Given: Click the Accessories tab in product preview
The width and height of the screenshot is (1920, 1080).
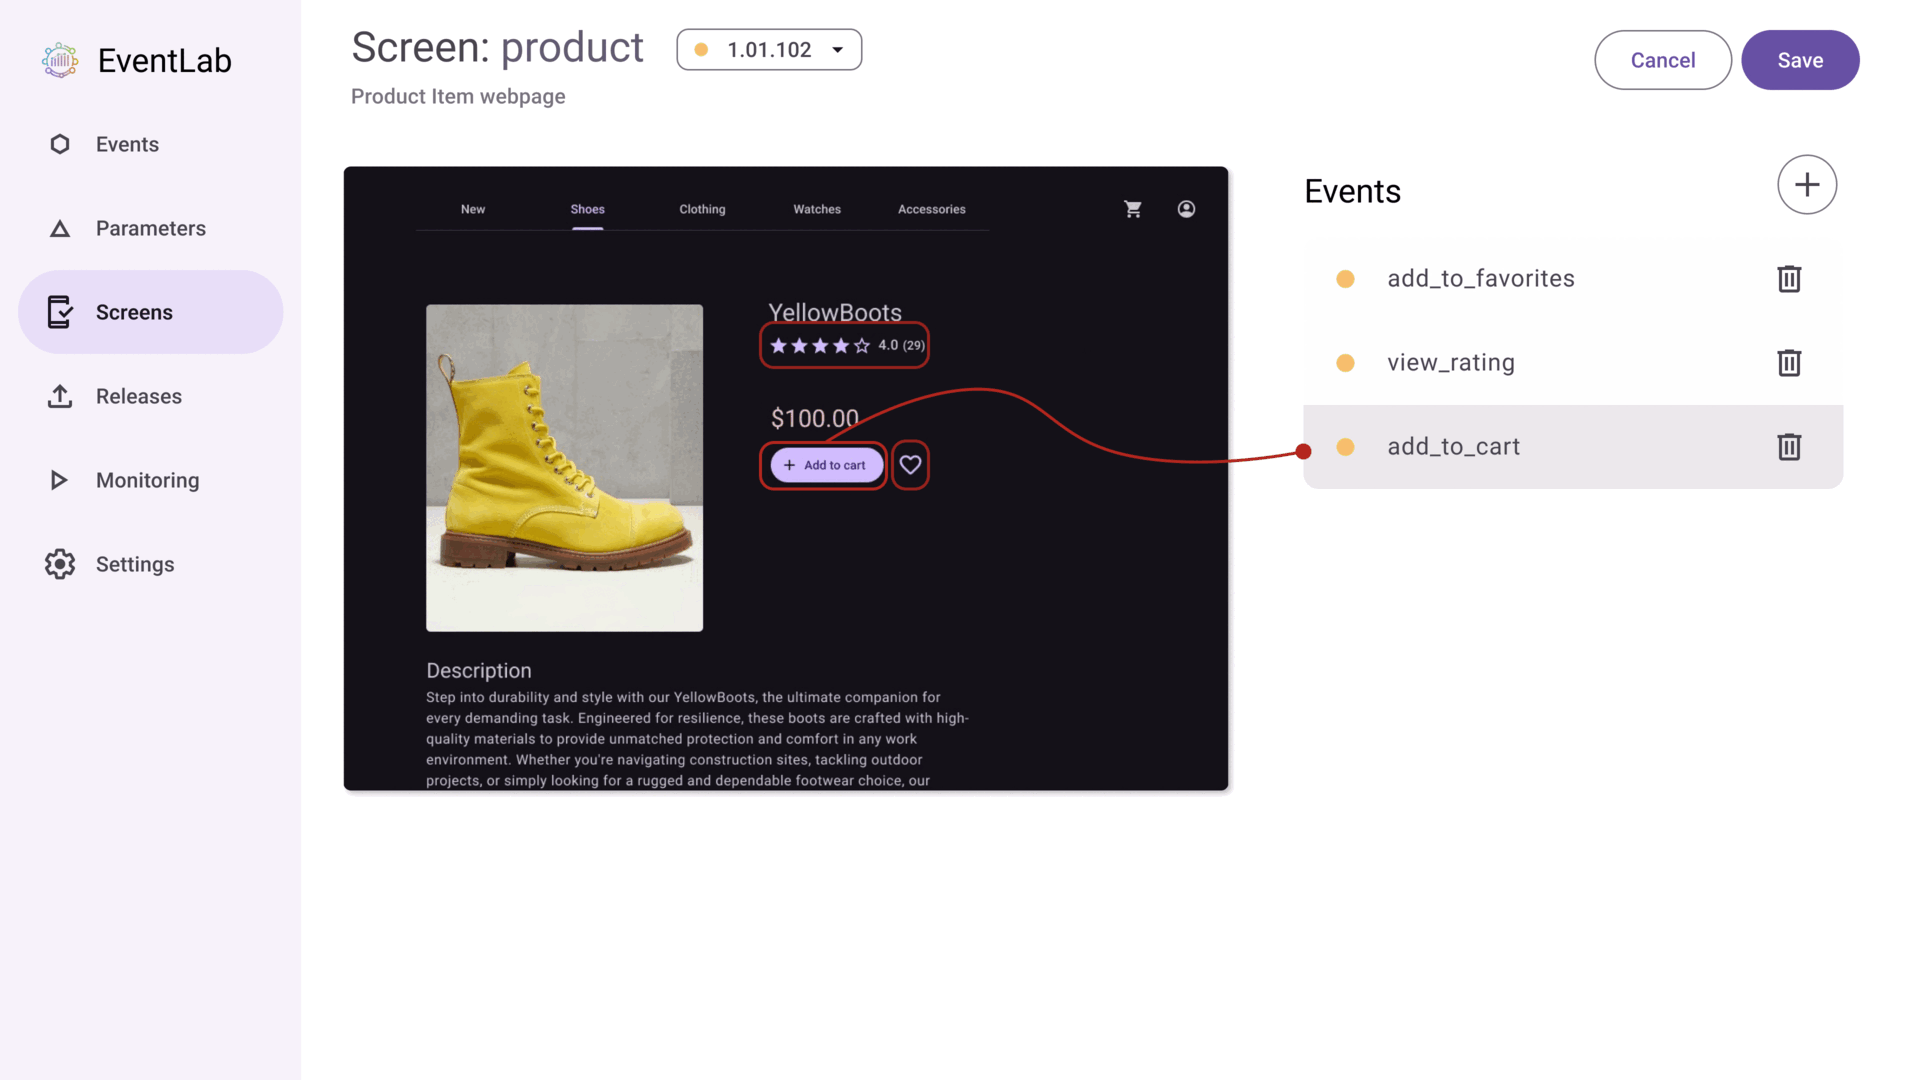Looking at the screenshot, I should click(932, 209).
